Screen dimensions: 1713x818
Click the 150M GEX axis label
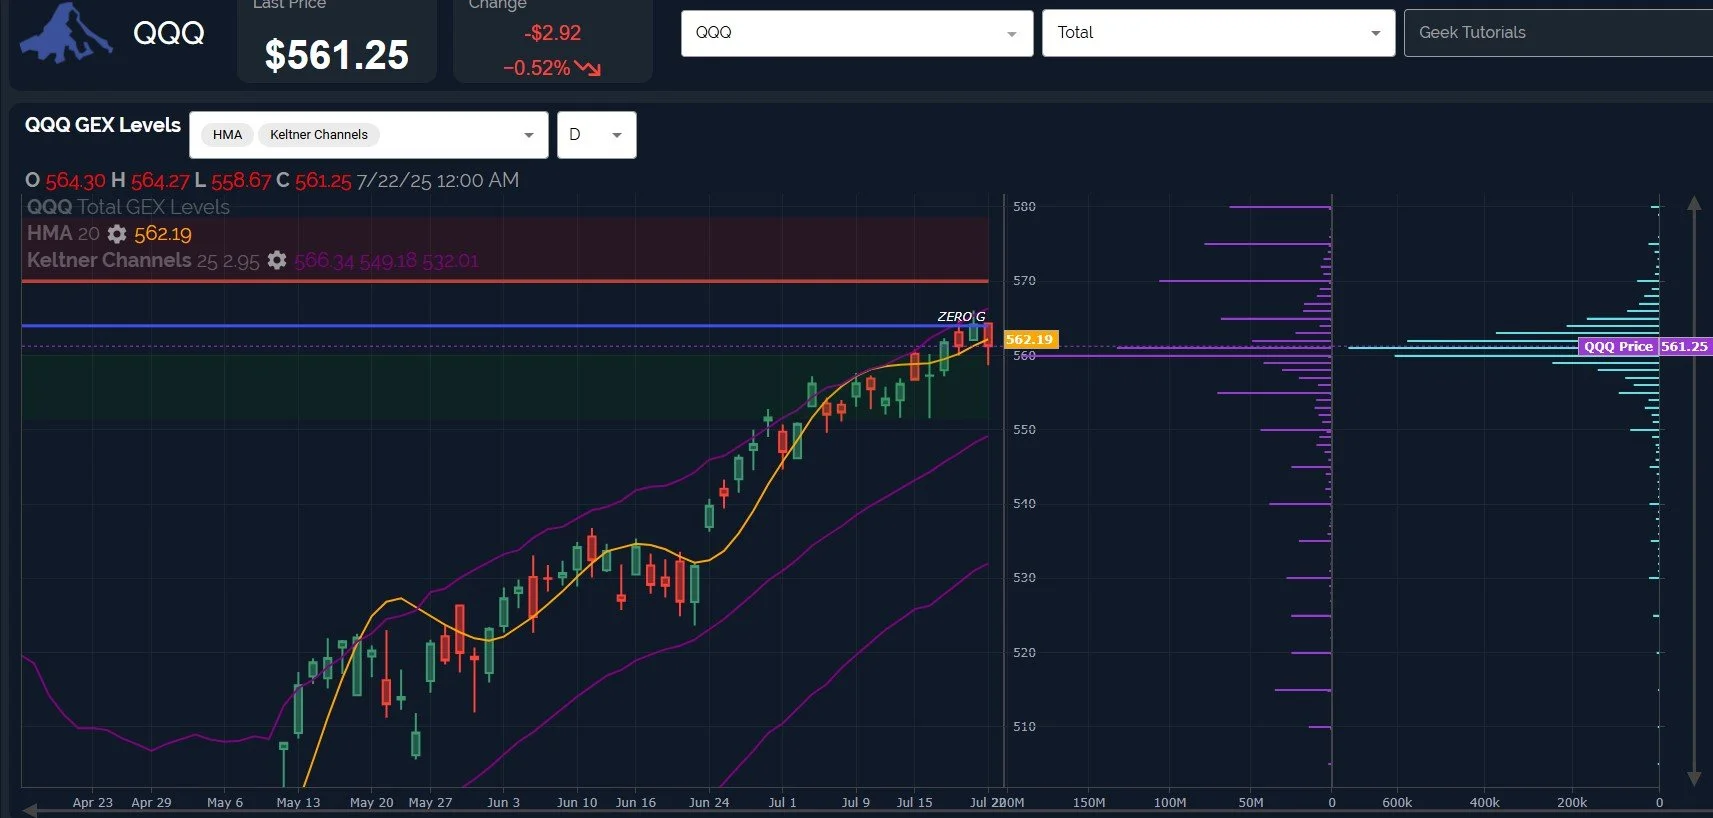[1089, 803]
